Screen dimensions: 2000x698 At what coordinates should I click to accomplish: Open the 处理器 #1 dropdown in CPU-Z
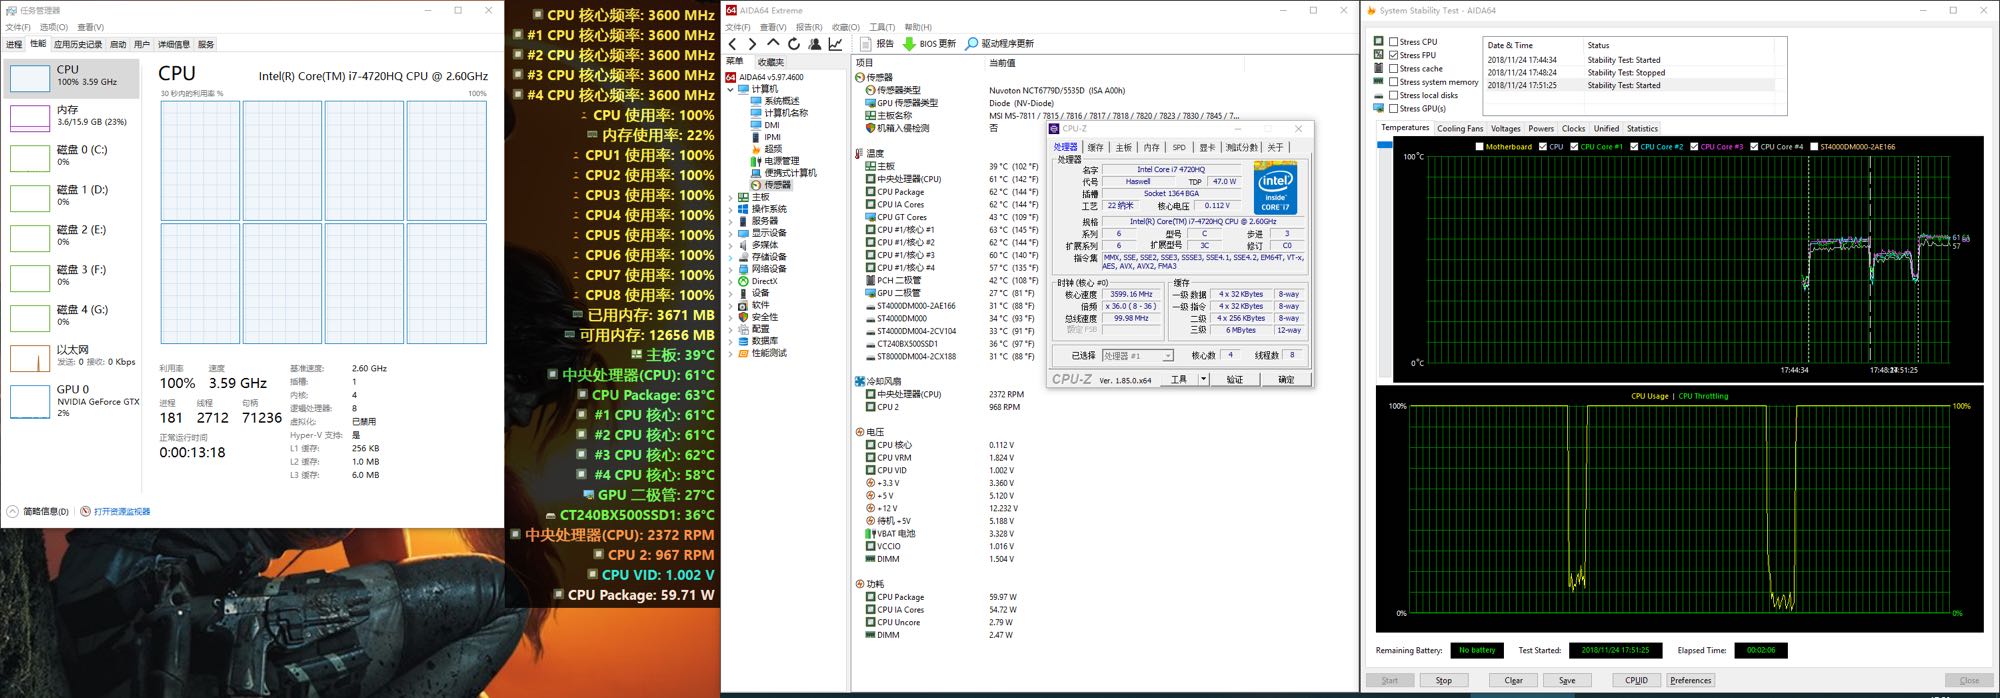1137,356
